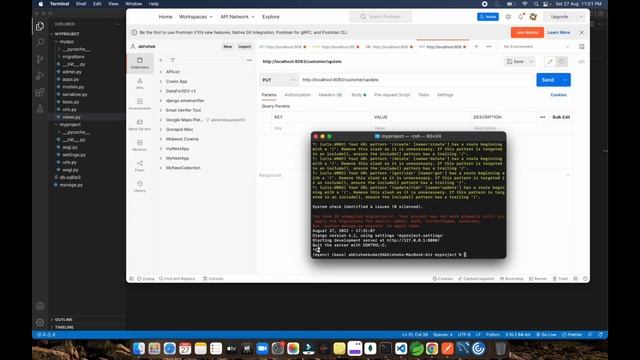Open serializer.py in VS Code explorer
The width and height of the screenshot is (640, 360).
(75, 94)
